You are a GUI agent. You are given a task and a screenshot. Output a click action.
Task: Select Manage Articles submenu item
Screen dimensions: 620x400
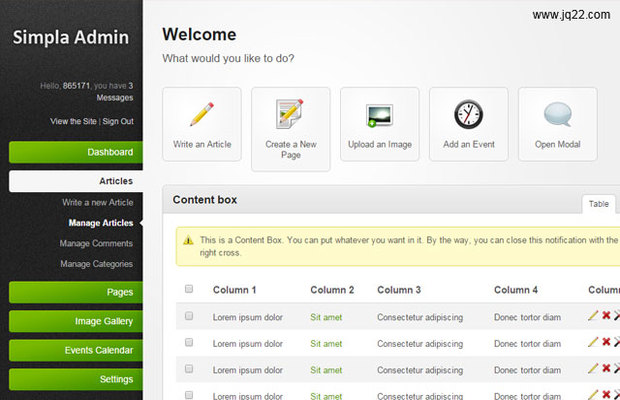[x=101, y=223]
